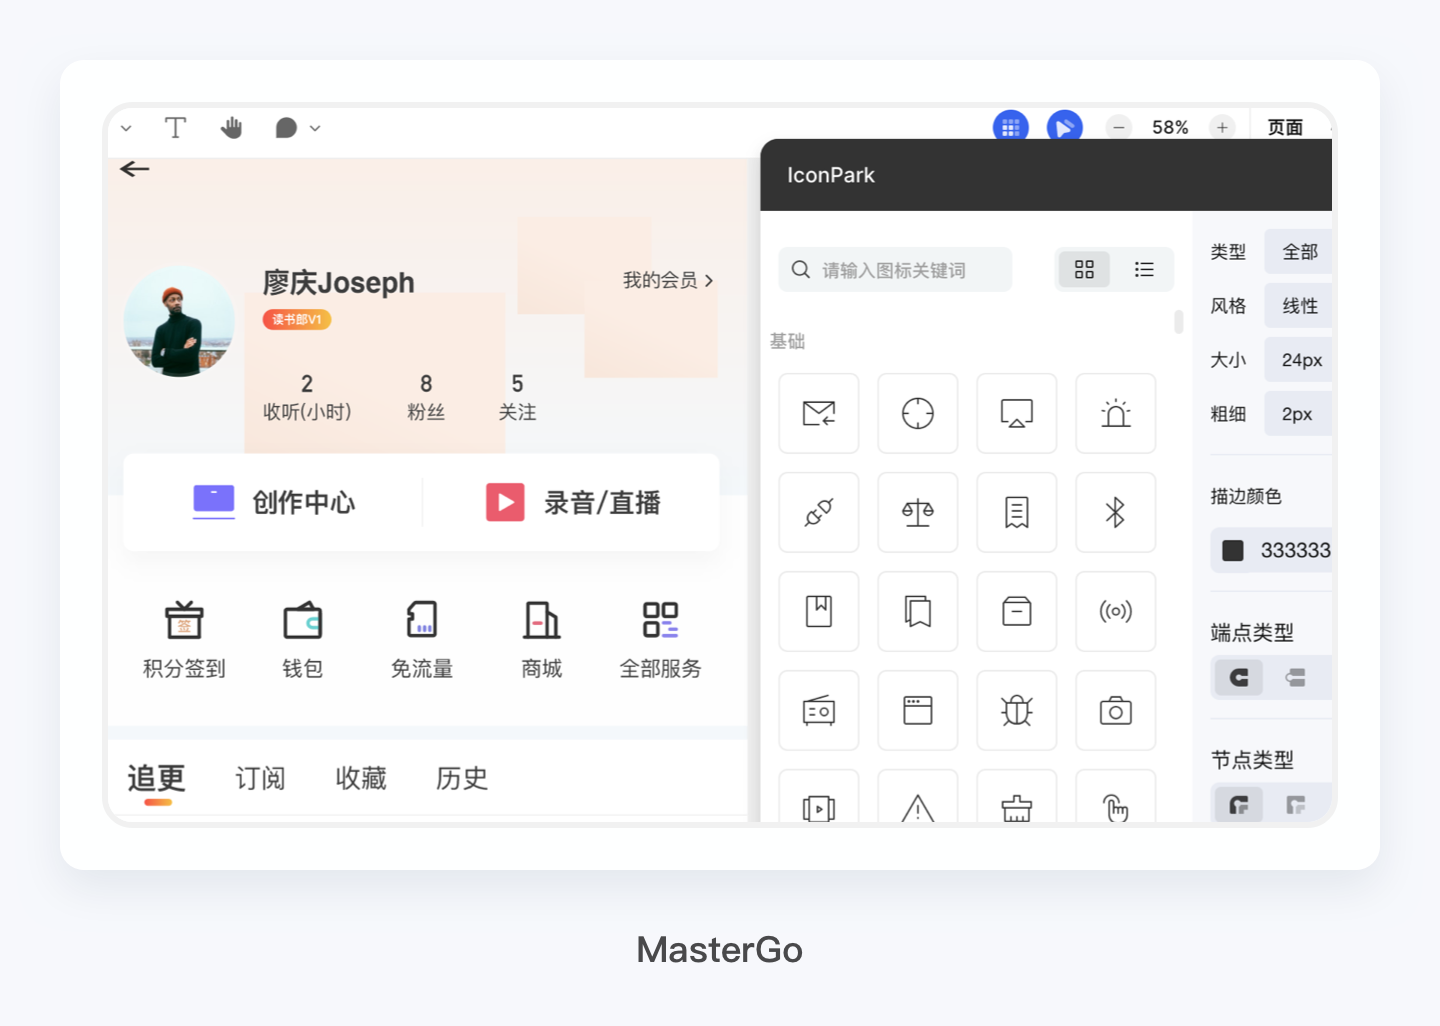Switch IconPark to grid view
The width and height of the screenshot is (1440, 1026).
(1084, 269)
